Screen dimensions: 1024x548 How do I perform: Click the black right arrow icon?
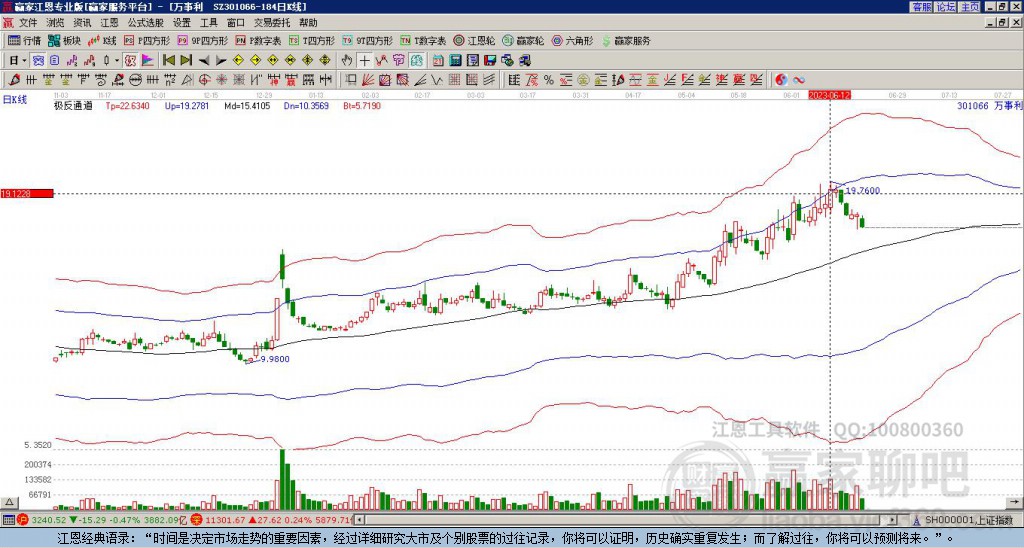point(221,61)
